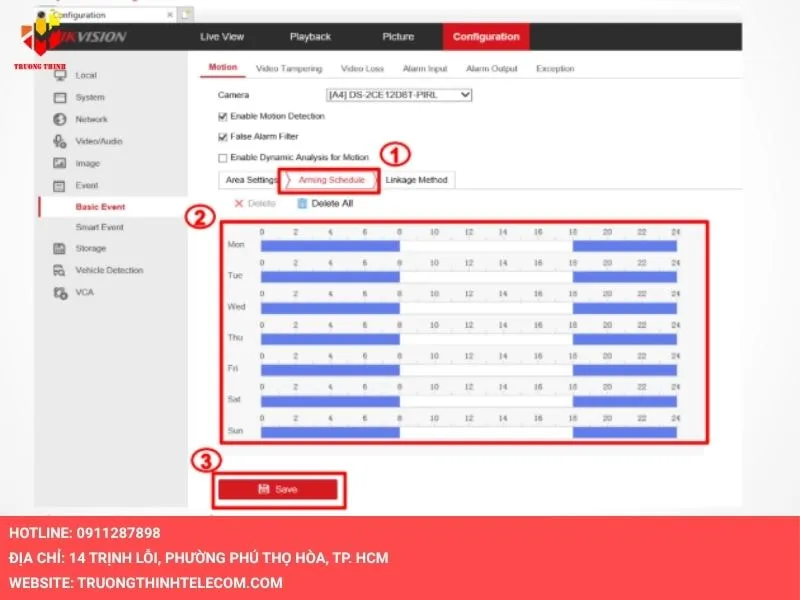
Task: Click Monday's morning blue schedule bar
Action: click(330, 245)
